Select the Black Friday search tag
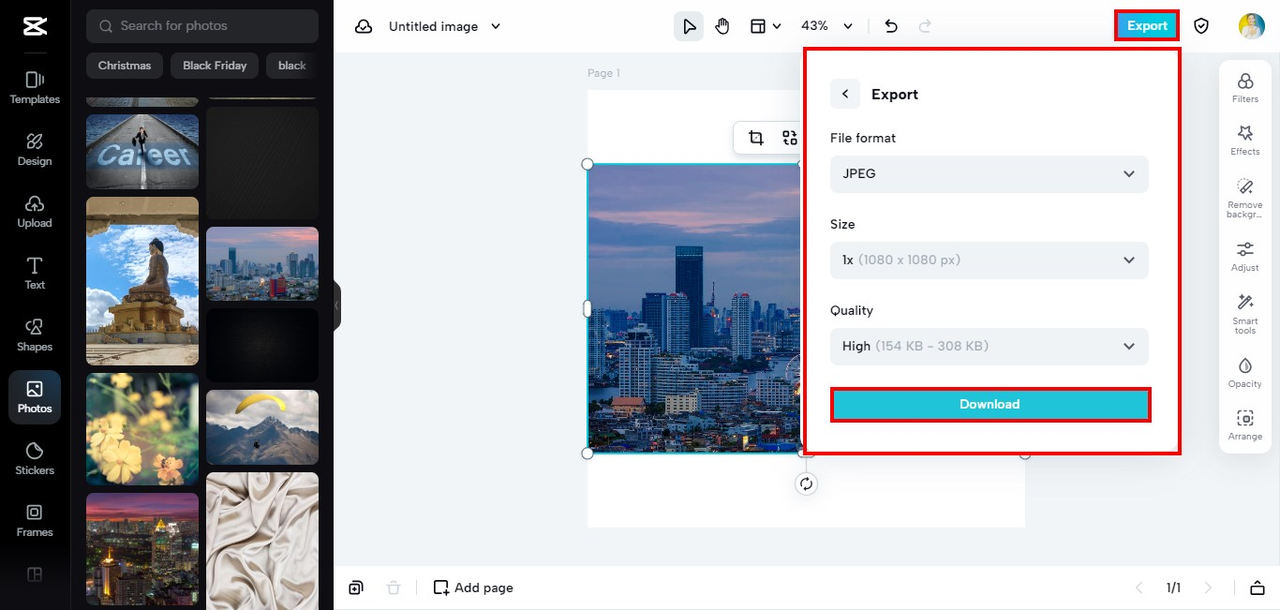The image size is (1280, 610). tap(214, 66)
